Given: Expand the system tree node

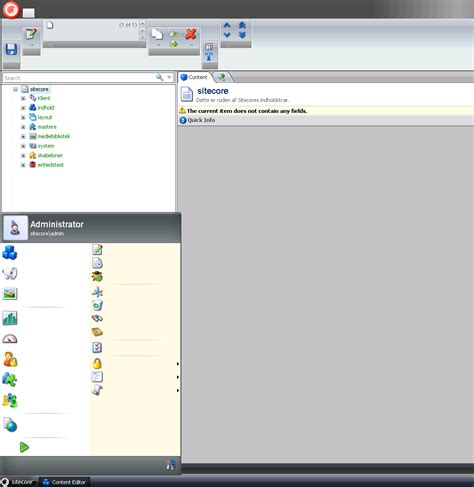Looking at the screenshot, I should pyautogui.click(x=23, y=146).
